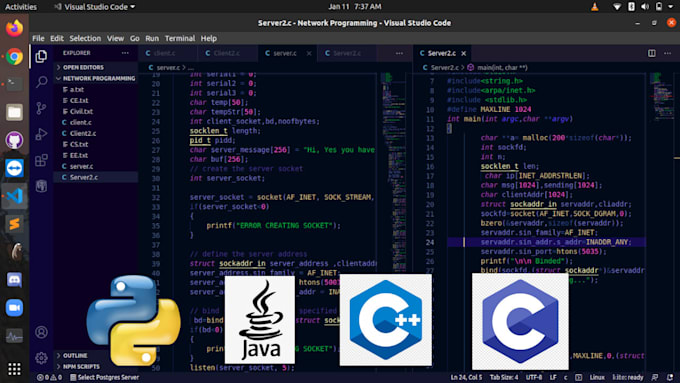The height and width of the screenshot is (383, 680).
Task: Open server.c in the Explorer file list
Action: click(x=95, y=166)
